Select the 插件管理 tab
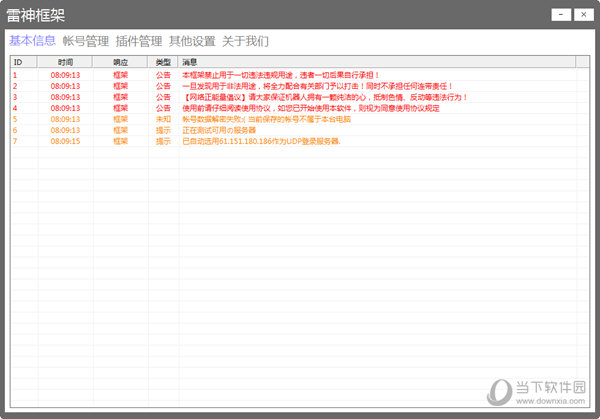The height and width of the screenshot is (419, 600). pos(138,41)
